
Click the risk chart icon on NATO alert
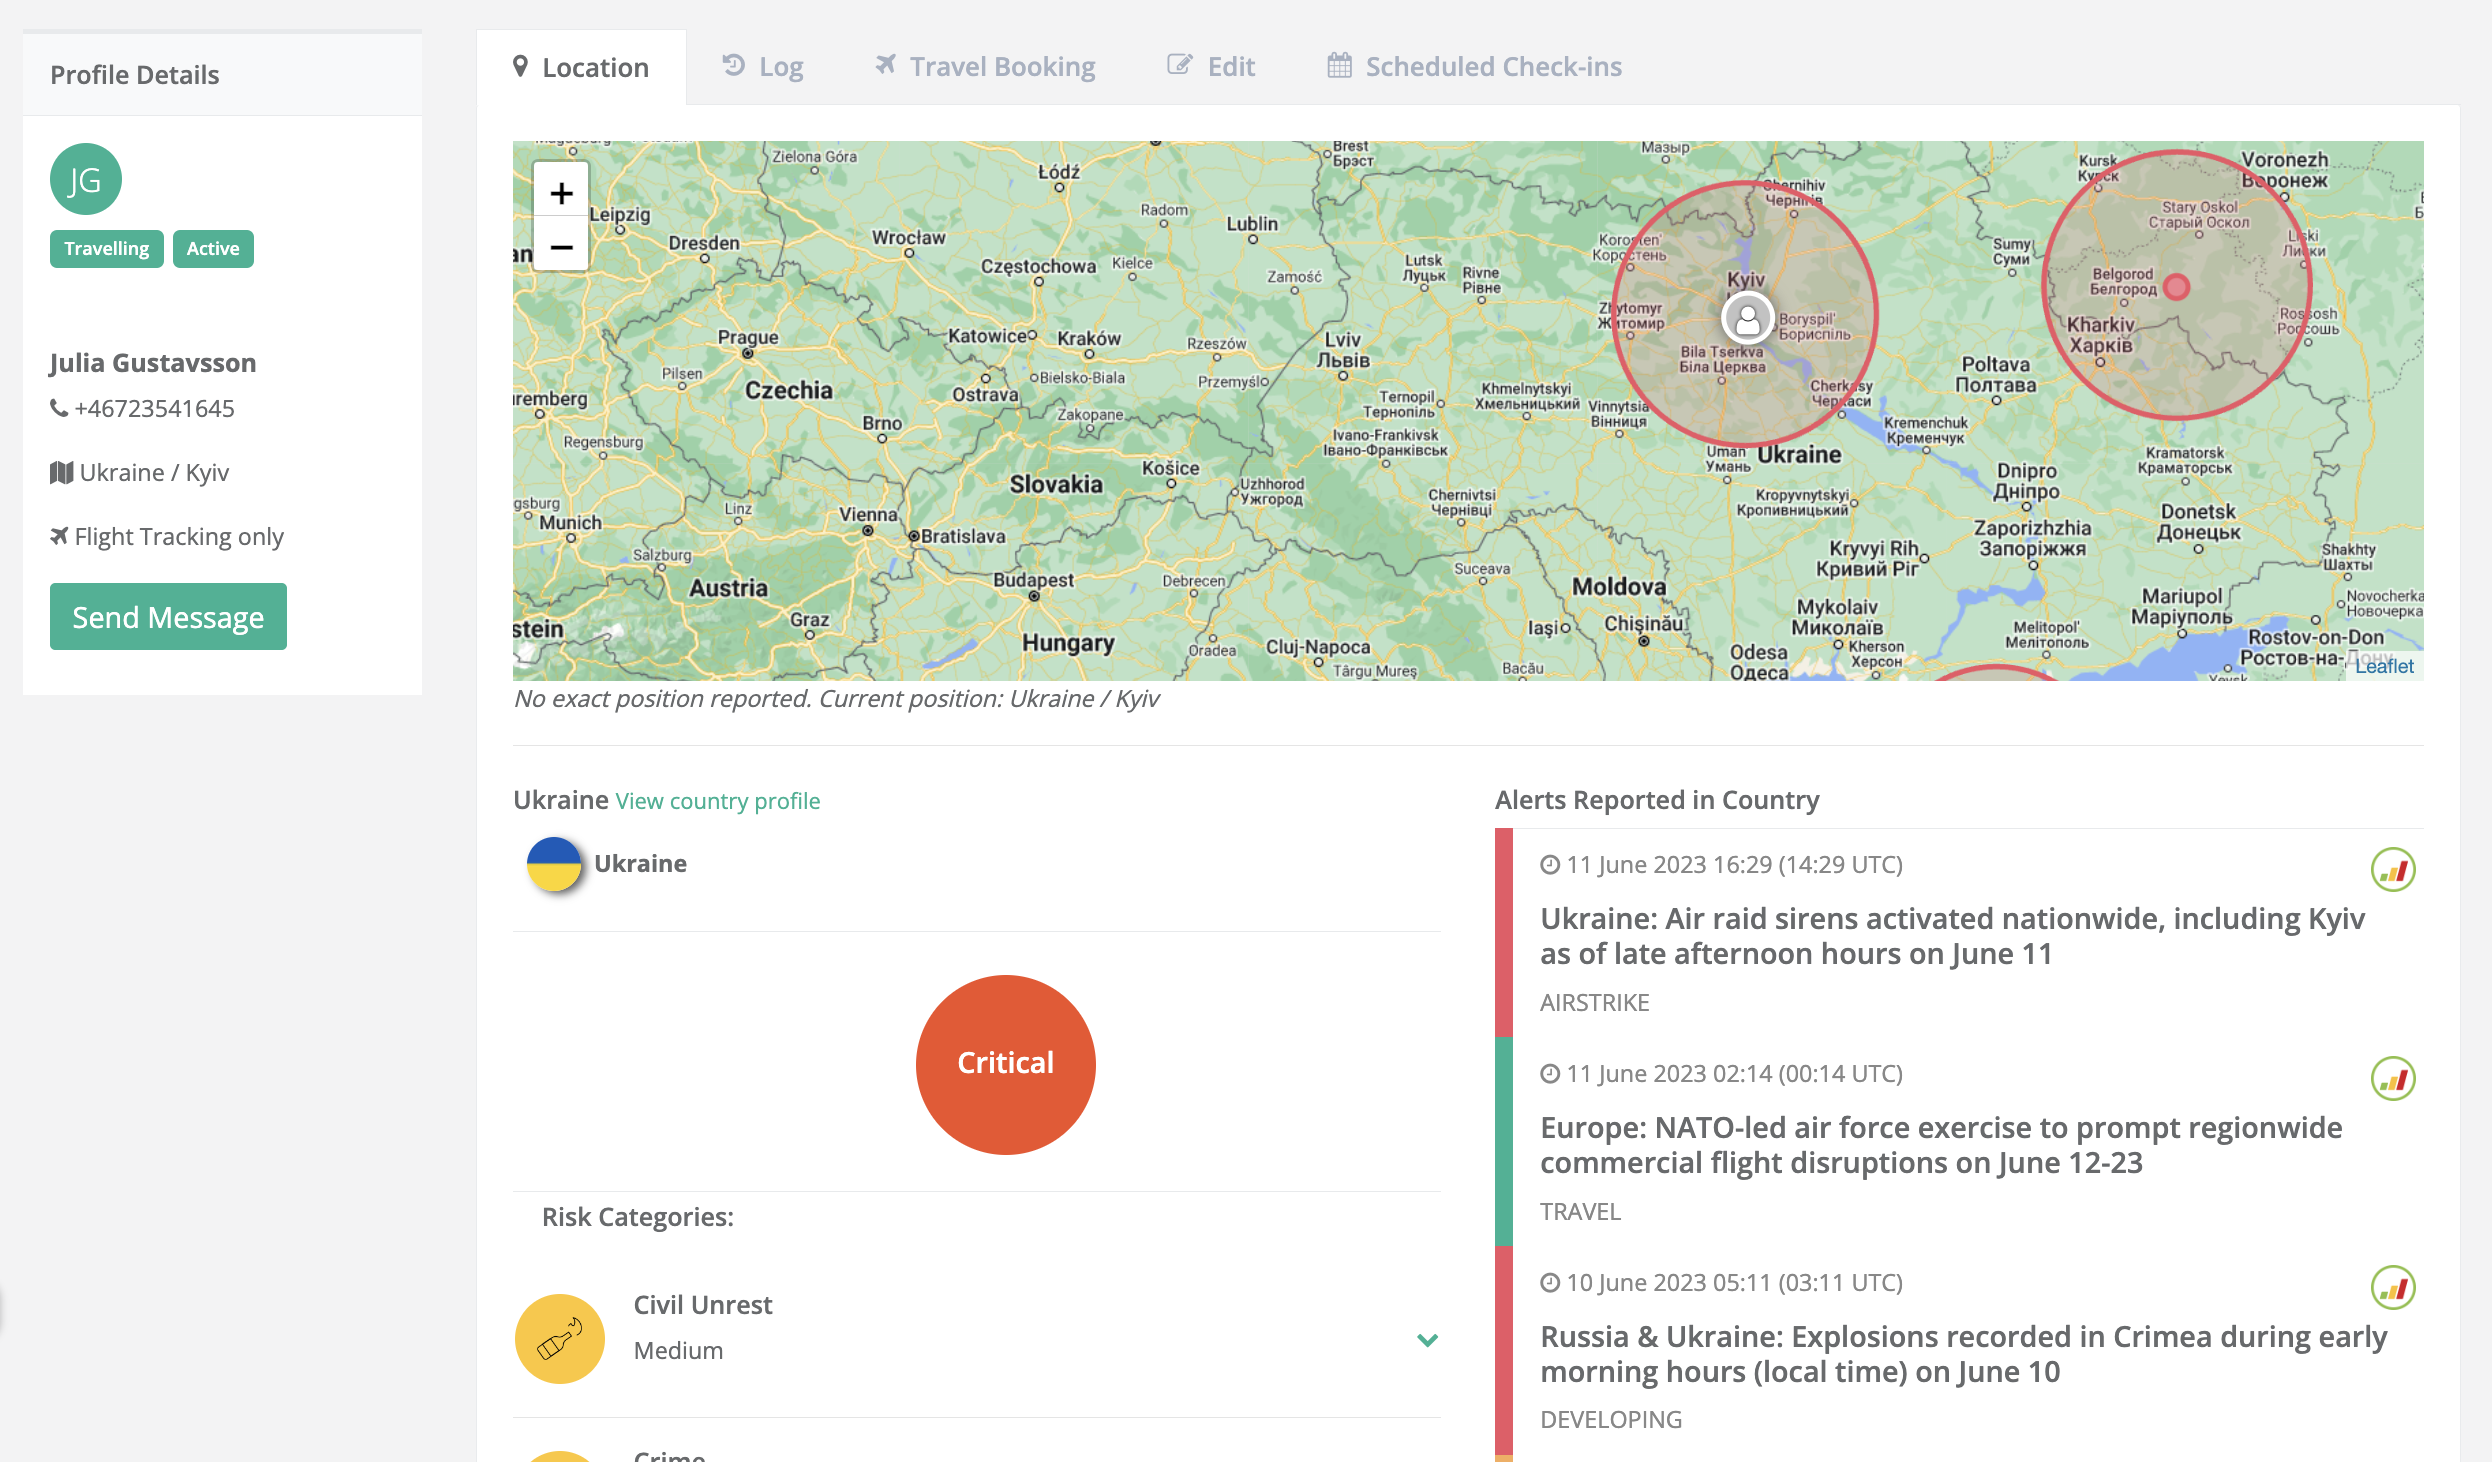(x=2393, y=1079)
